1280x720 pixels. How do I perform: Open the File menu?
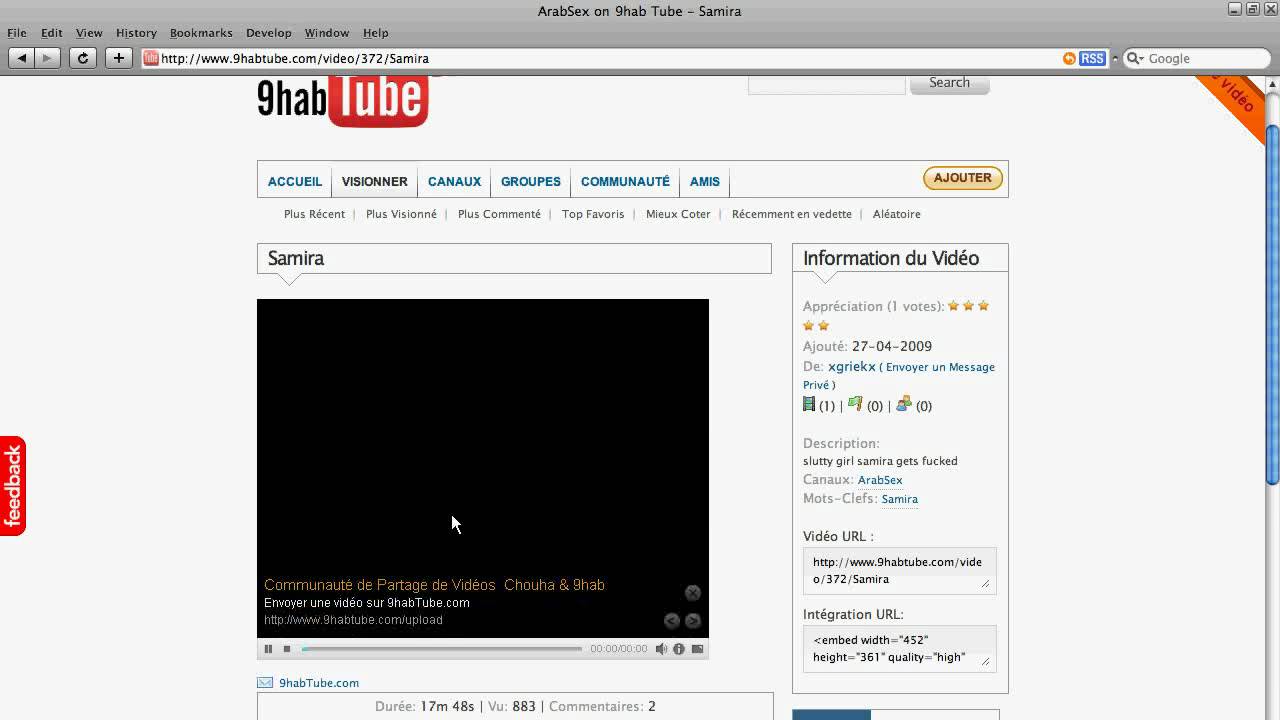pos(17,33)
